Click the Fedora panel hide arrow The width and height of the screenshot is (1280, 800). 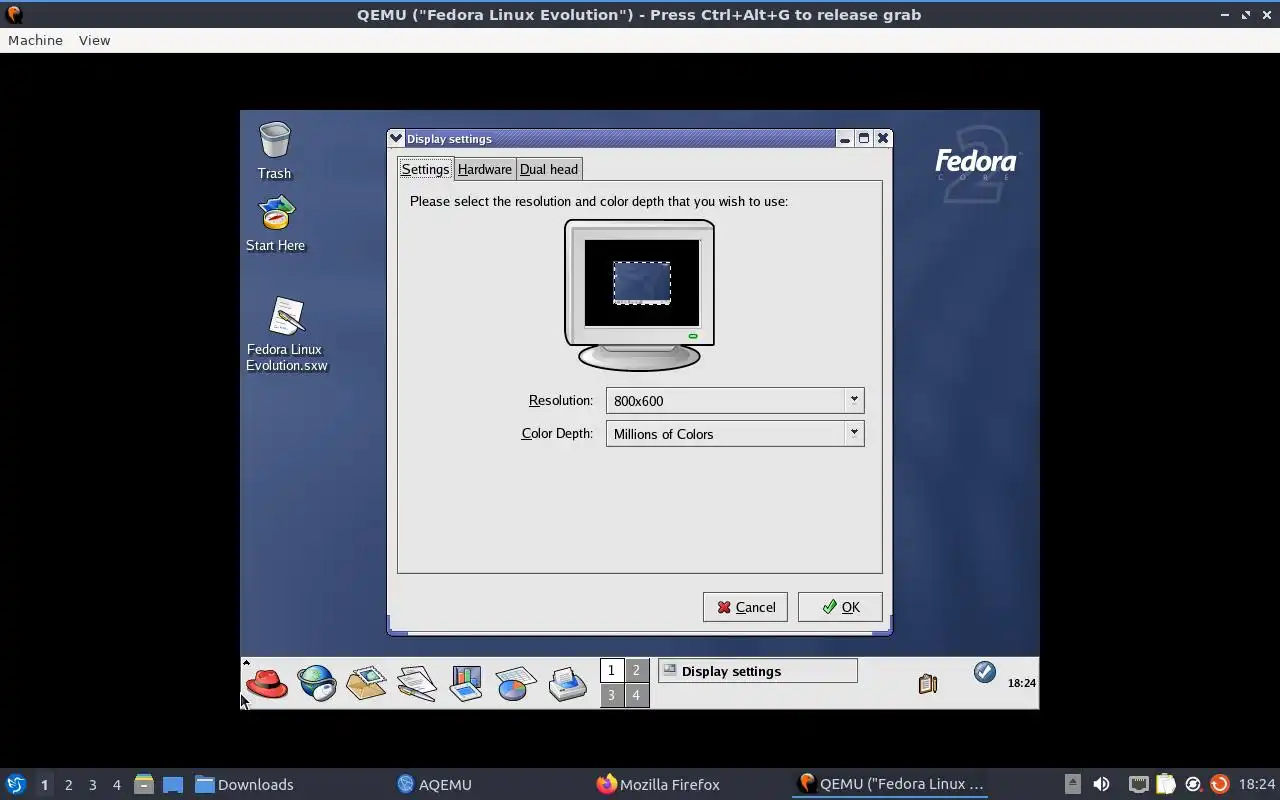tap(246, 662)
